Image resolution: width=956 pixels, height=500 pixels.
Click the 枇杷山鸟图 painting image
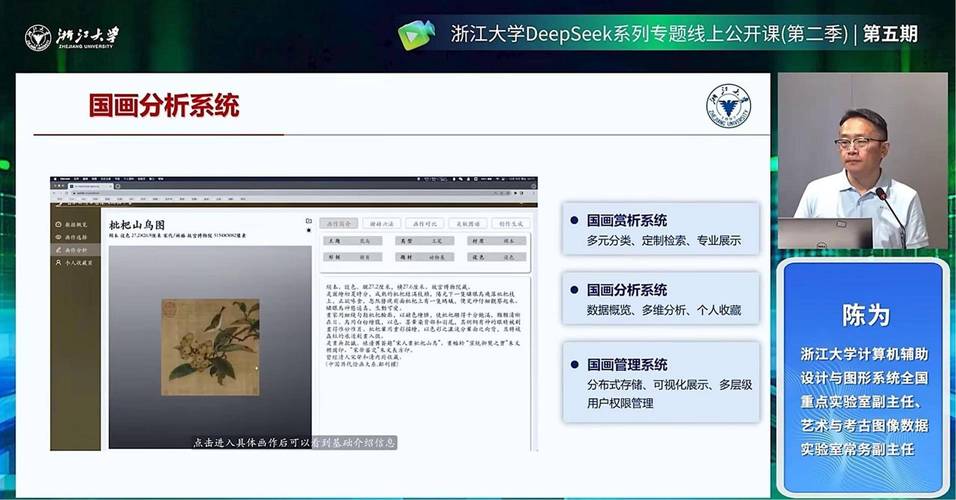pos(210,347)
